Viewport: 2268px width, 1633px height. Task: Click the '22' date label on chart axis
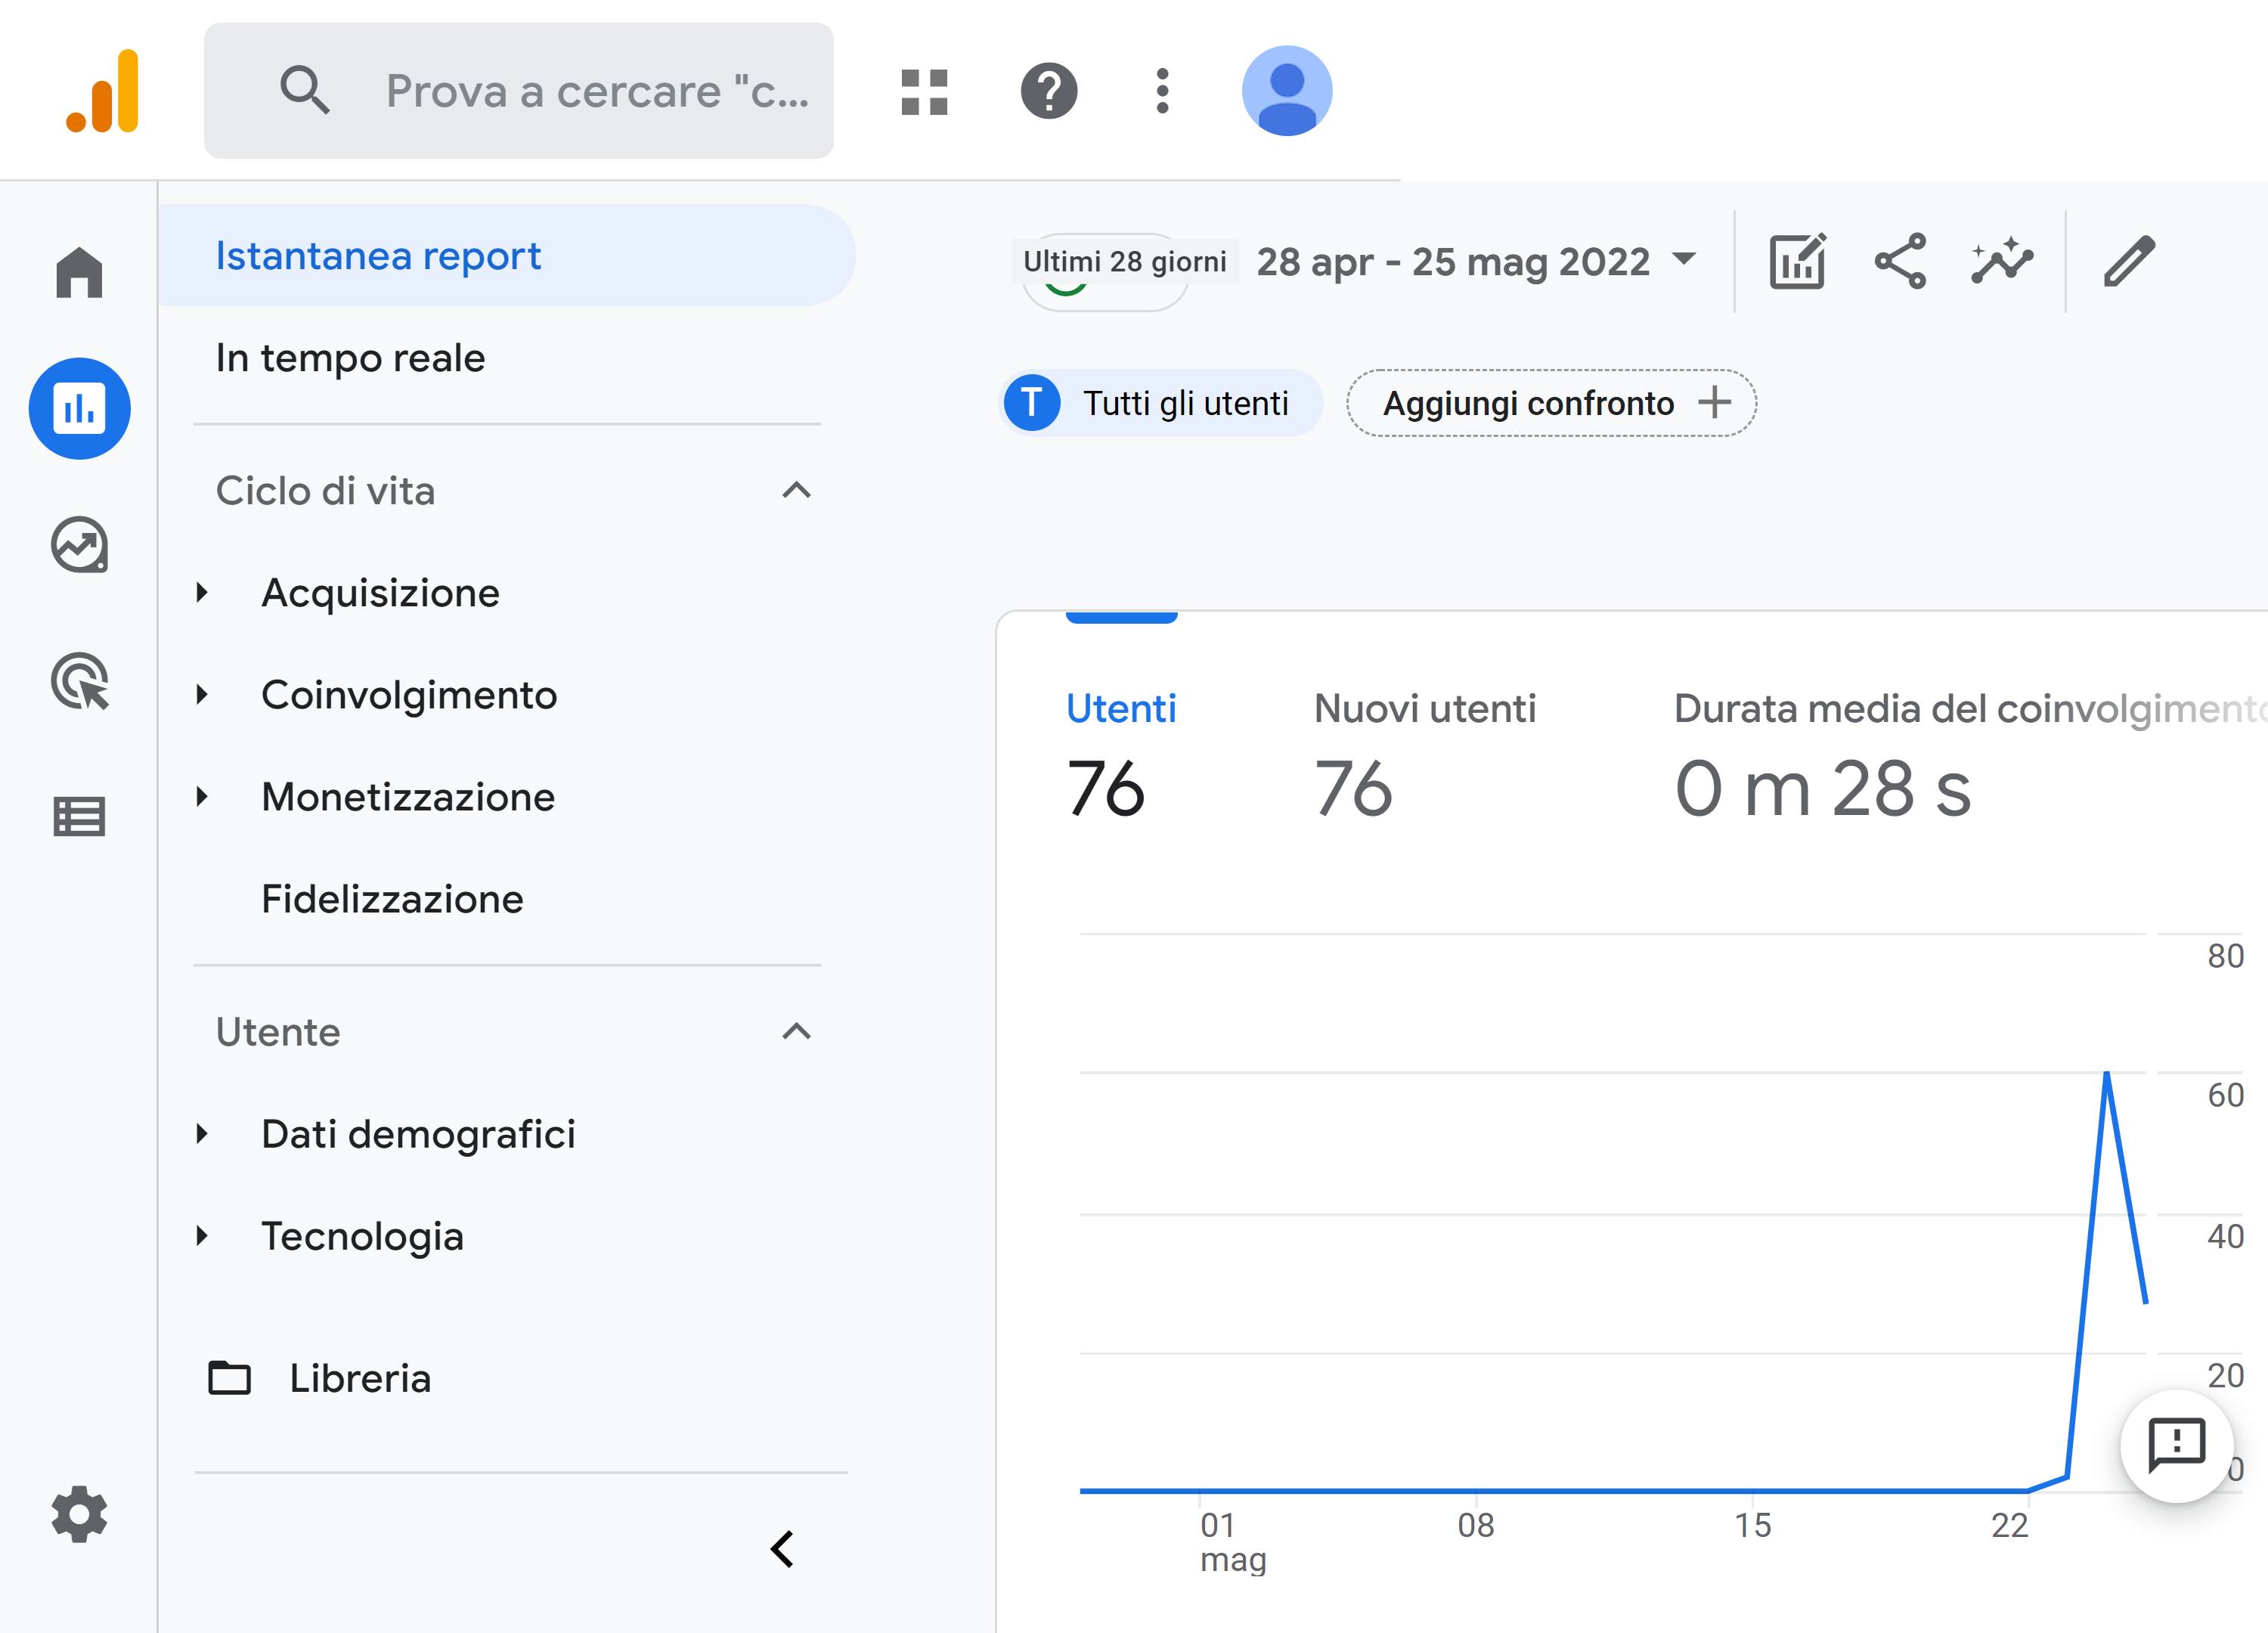(2010, 1525)
